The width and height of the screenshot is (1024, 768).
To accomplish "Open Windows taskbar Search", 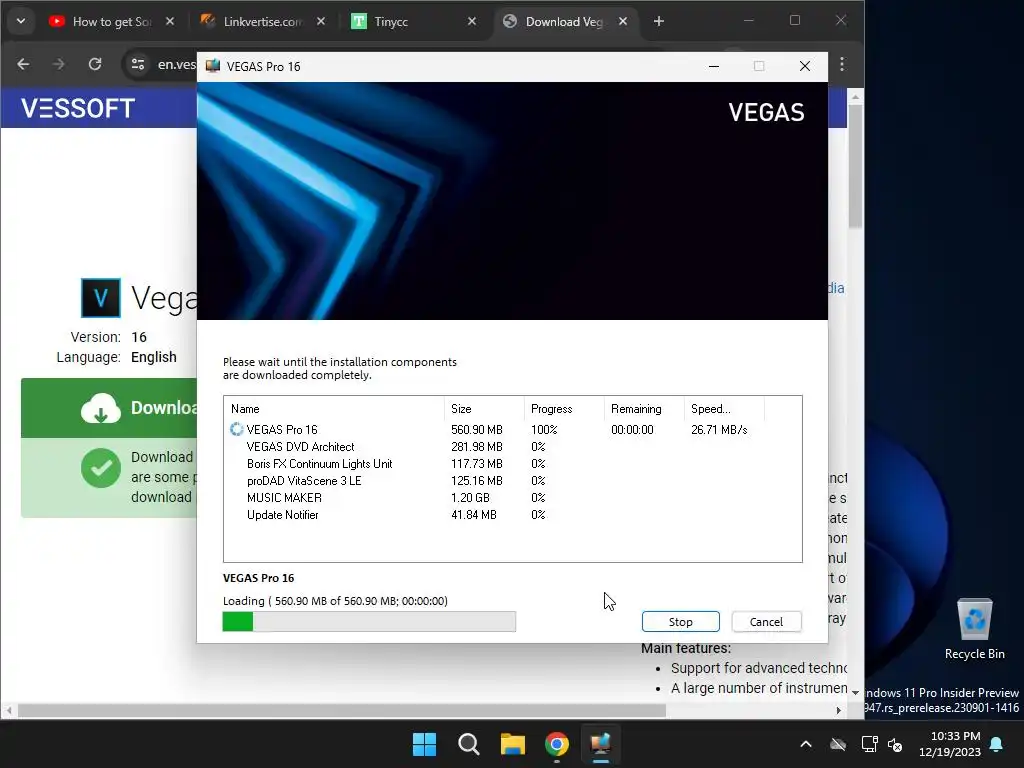I will 468,744.
